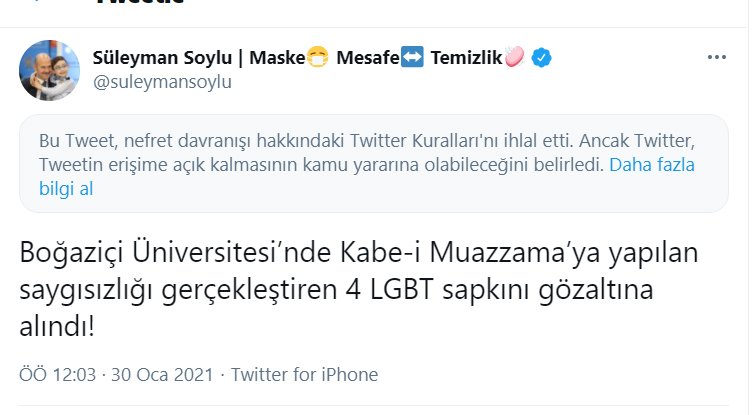Click the 'ÖÖ 12:03' tweet timestamp
This screenshot has width=752, height=415.
(57, 375)
